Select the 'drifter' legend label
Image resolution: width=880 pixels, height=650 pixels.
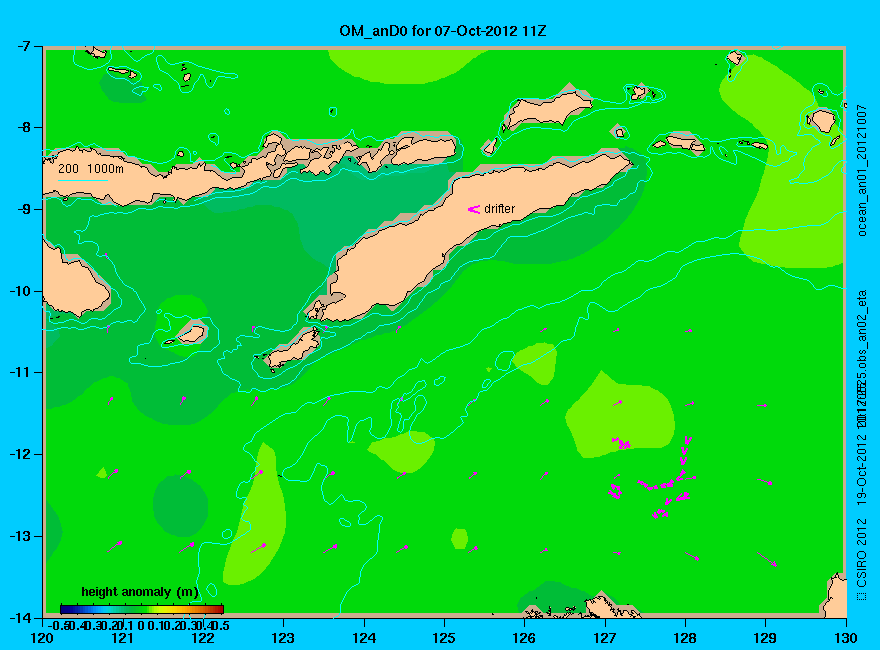[499, 209]
